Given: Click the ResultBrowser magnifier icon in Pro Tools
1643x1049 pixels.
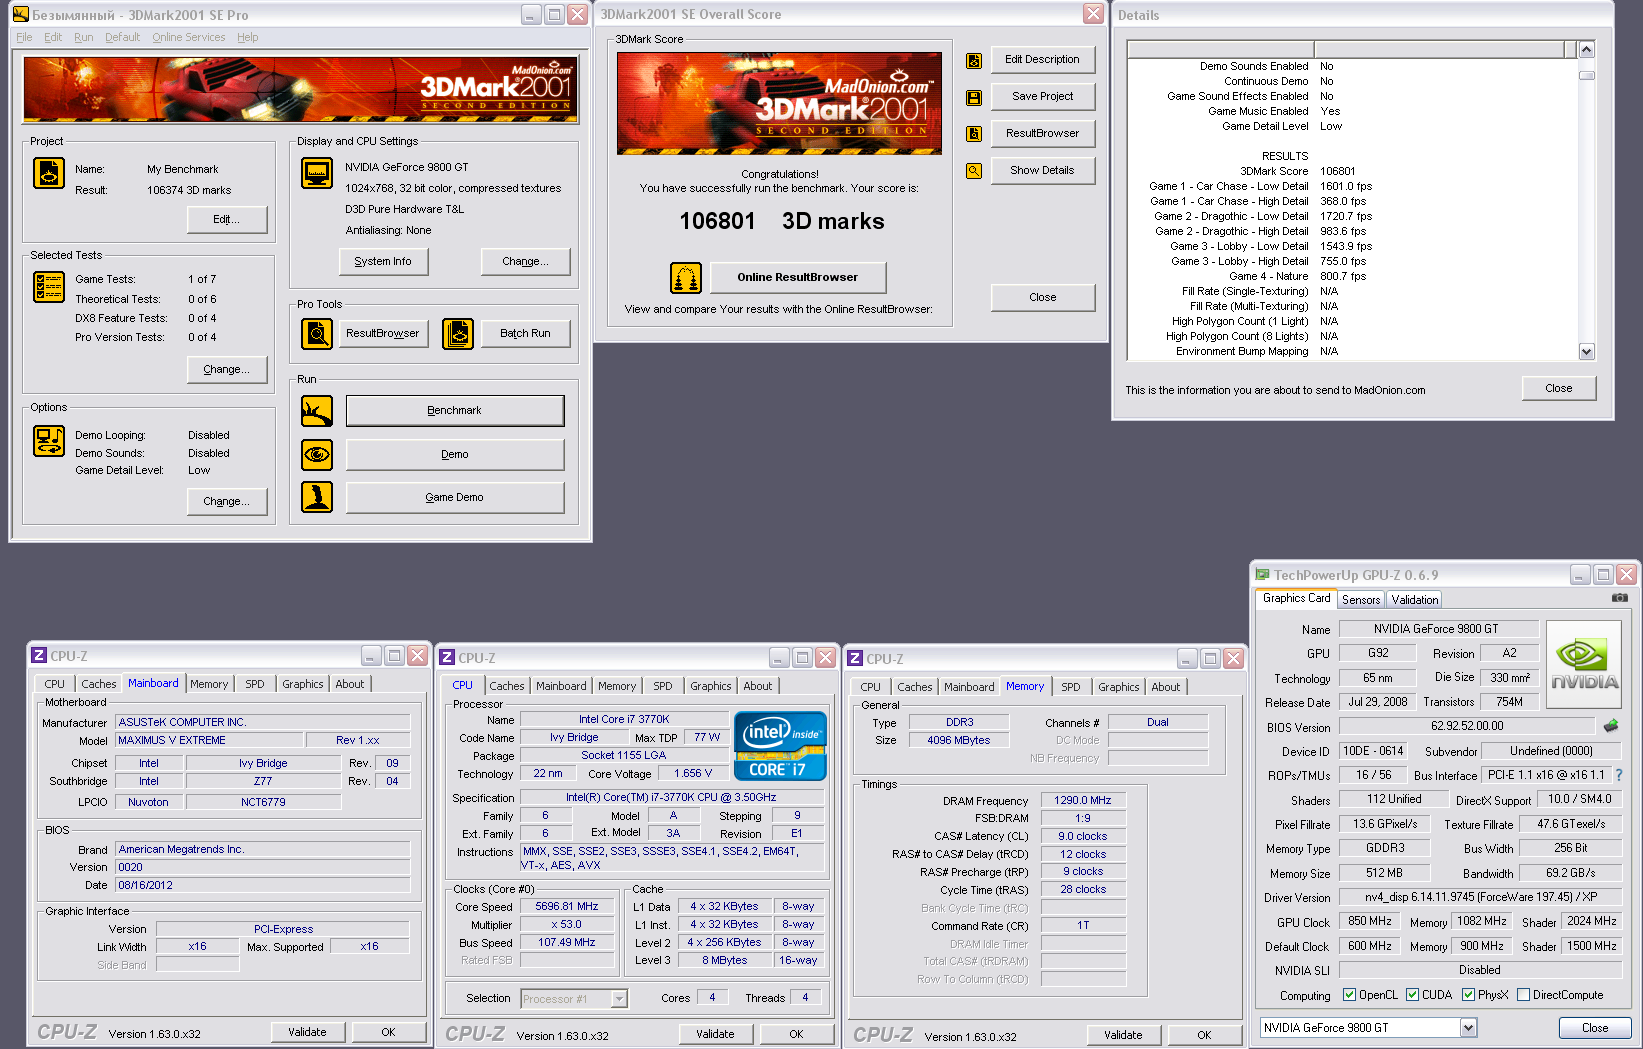Looking at the screenshot, I should coord(317,333).
